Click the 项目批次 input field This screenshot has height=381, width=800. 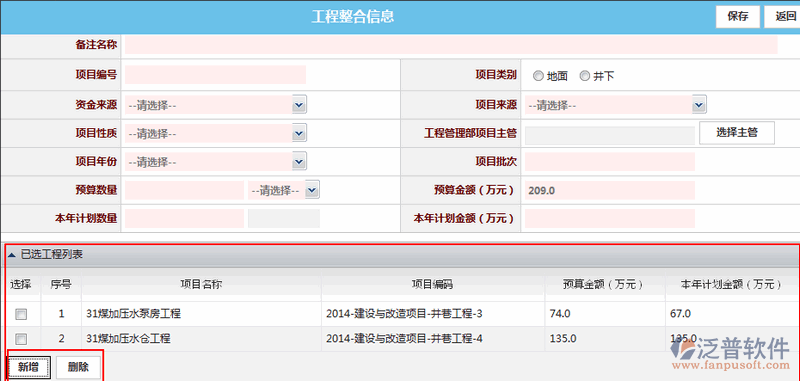tap(610, 162)
